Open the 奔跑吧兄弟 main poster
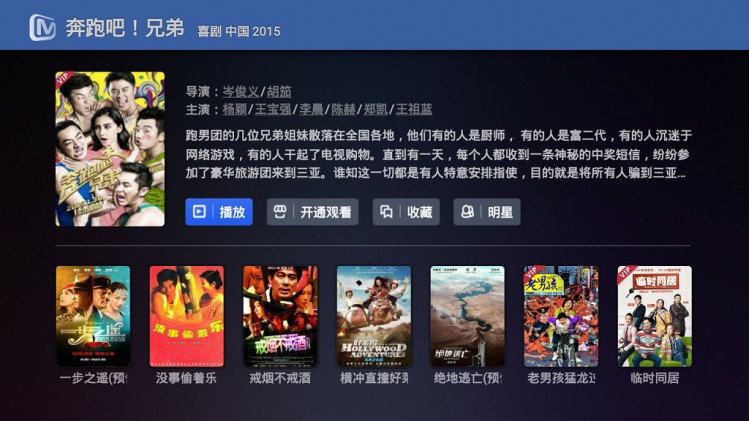The height and width of the screenshot is (421, 749). pos(110,149)
